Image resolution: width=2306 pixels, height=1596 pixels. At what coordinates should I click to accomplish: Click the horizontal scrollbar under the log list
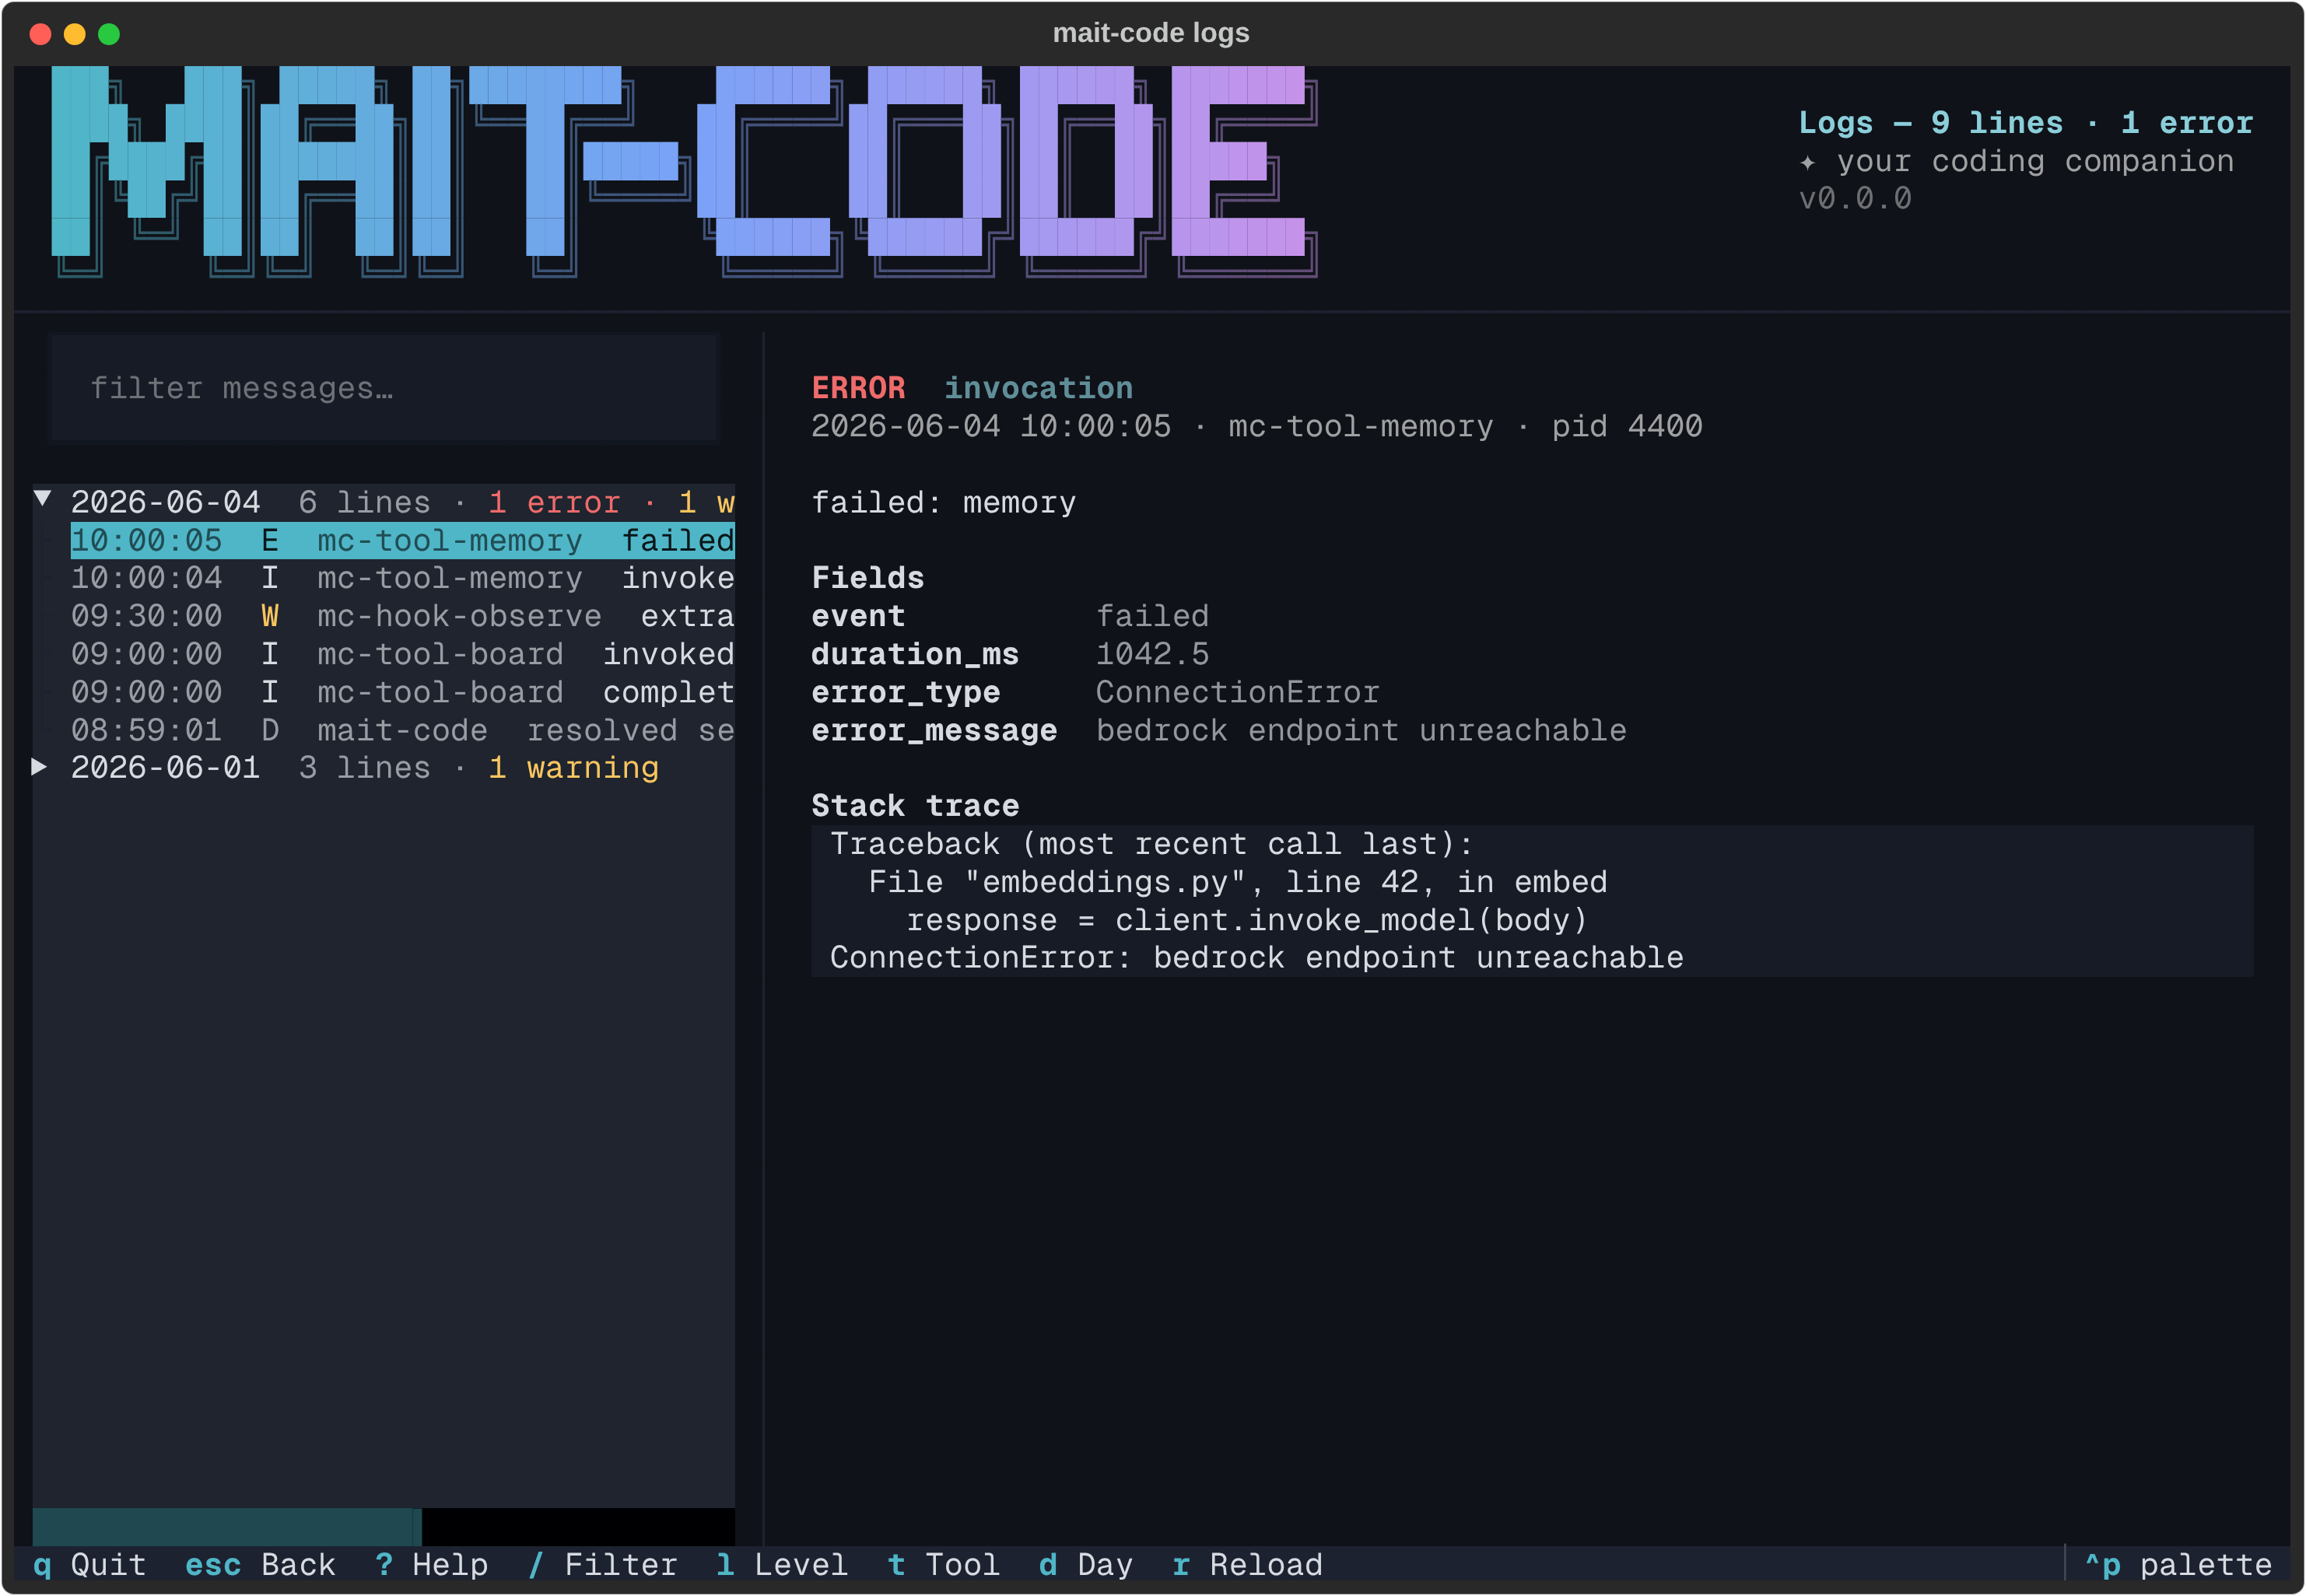[384, 1527]
